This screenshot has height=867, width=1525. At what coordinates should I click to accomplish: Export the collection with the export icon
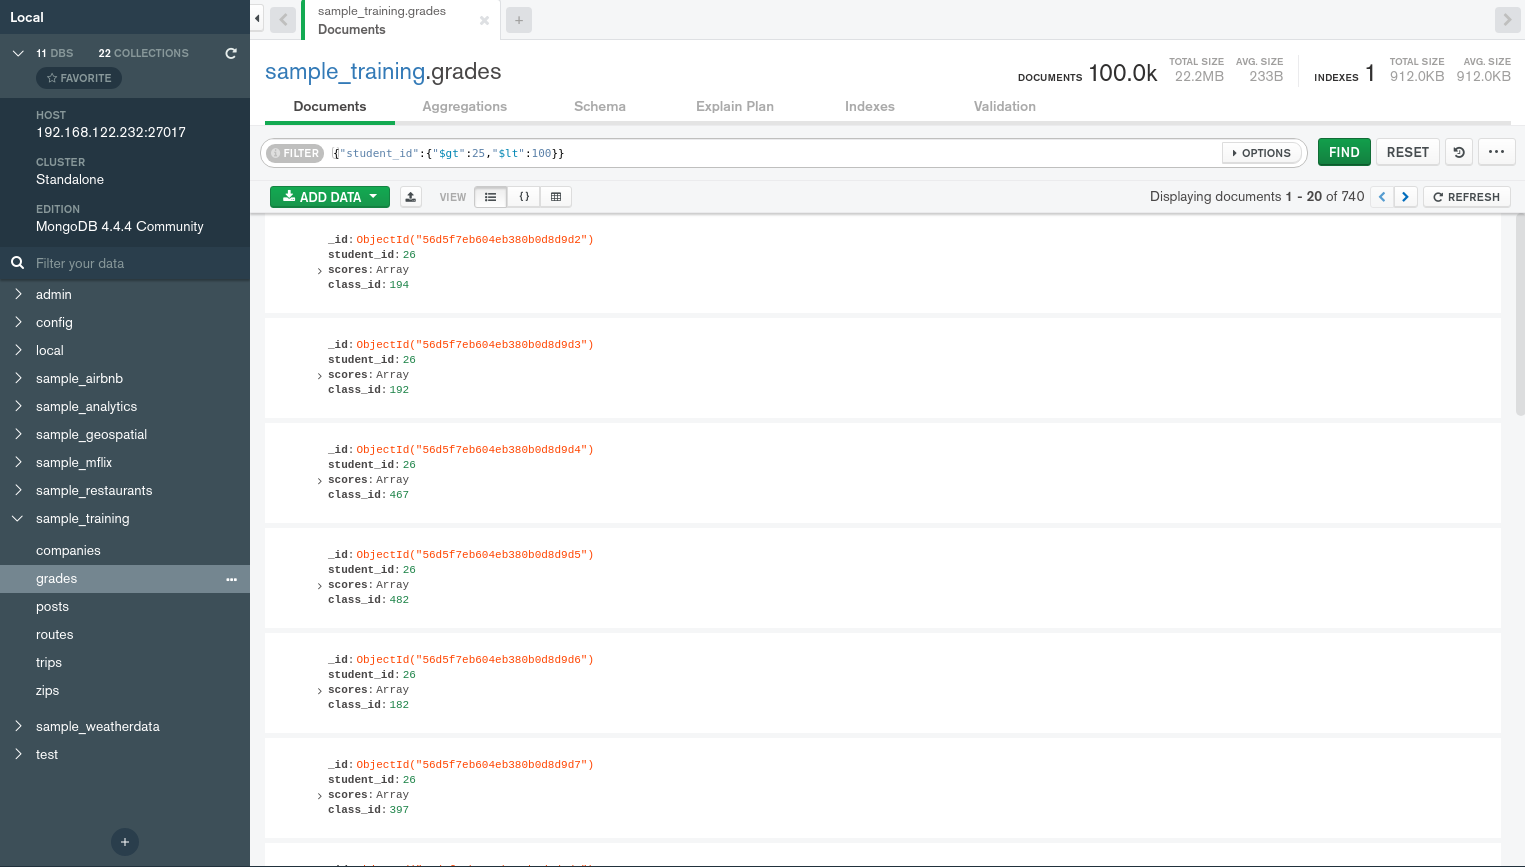[411, 197]
